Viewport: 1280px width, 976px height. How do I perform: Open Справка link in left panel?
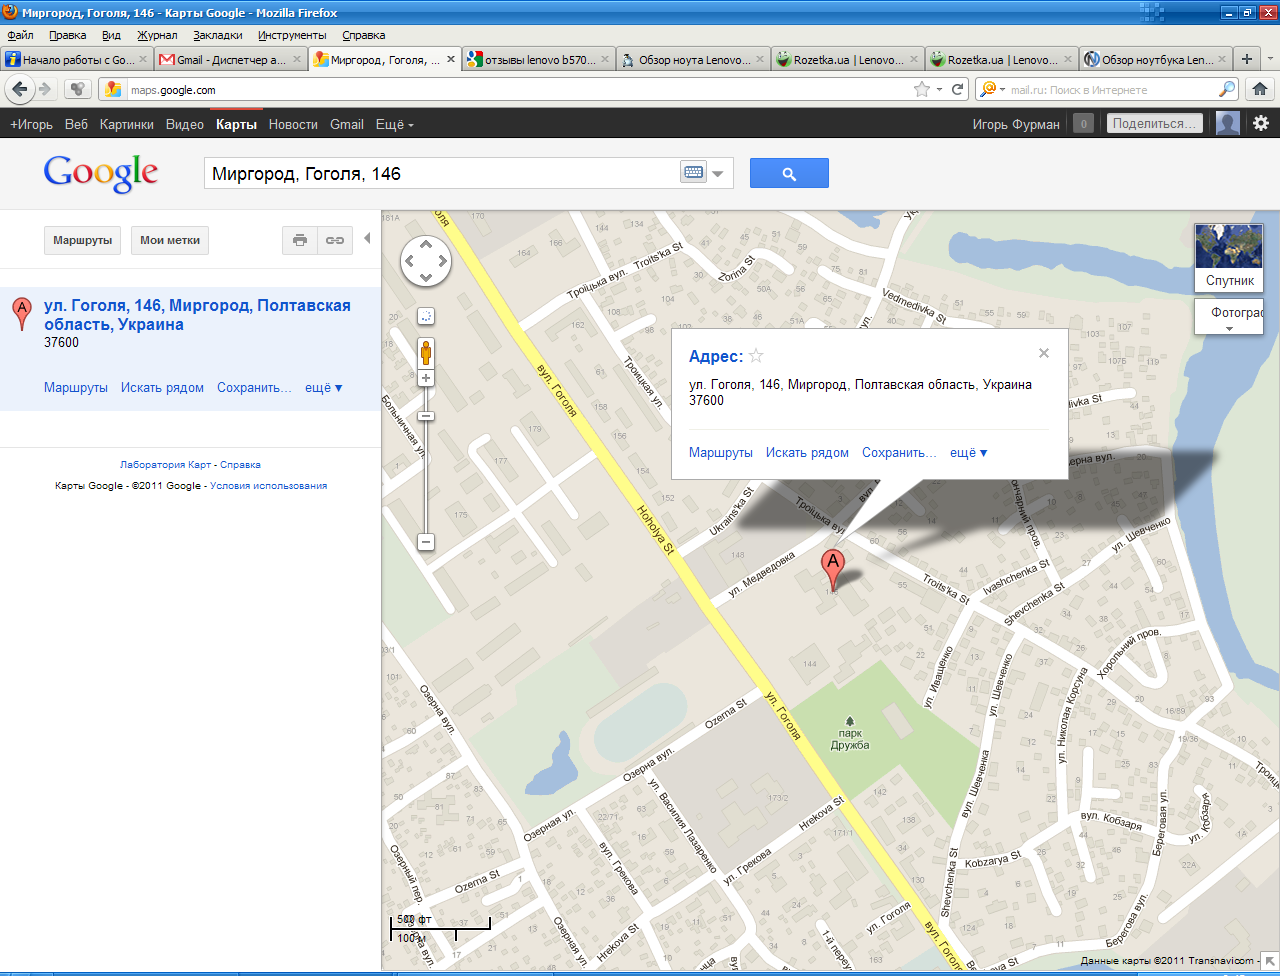240,465
